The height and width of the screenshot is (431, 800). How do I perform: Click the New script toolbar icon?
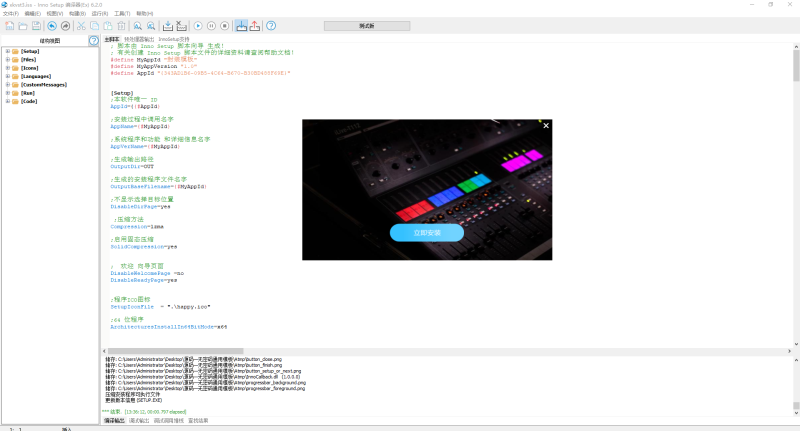(10, 26)
